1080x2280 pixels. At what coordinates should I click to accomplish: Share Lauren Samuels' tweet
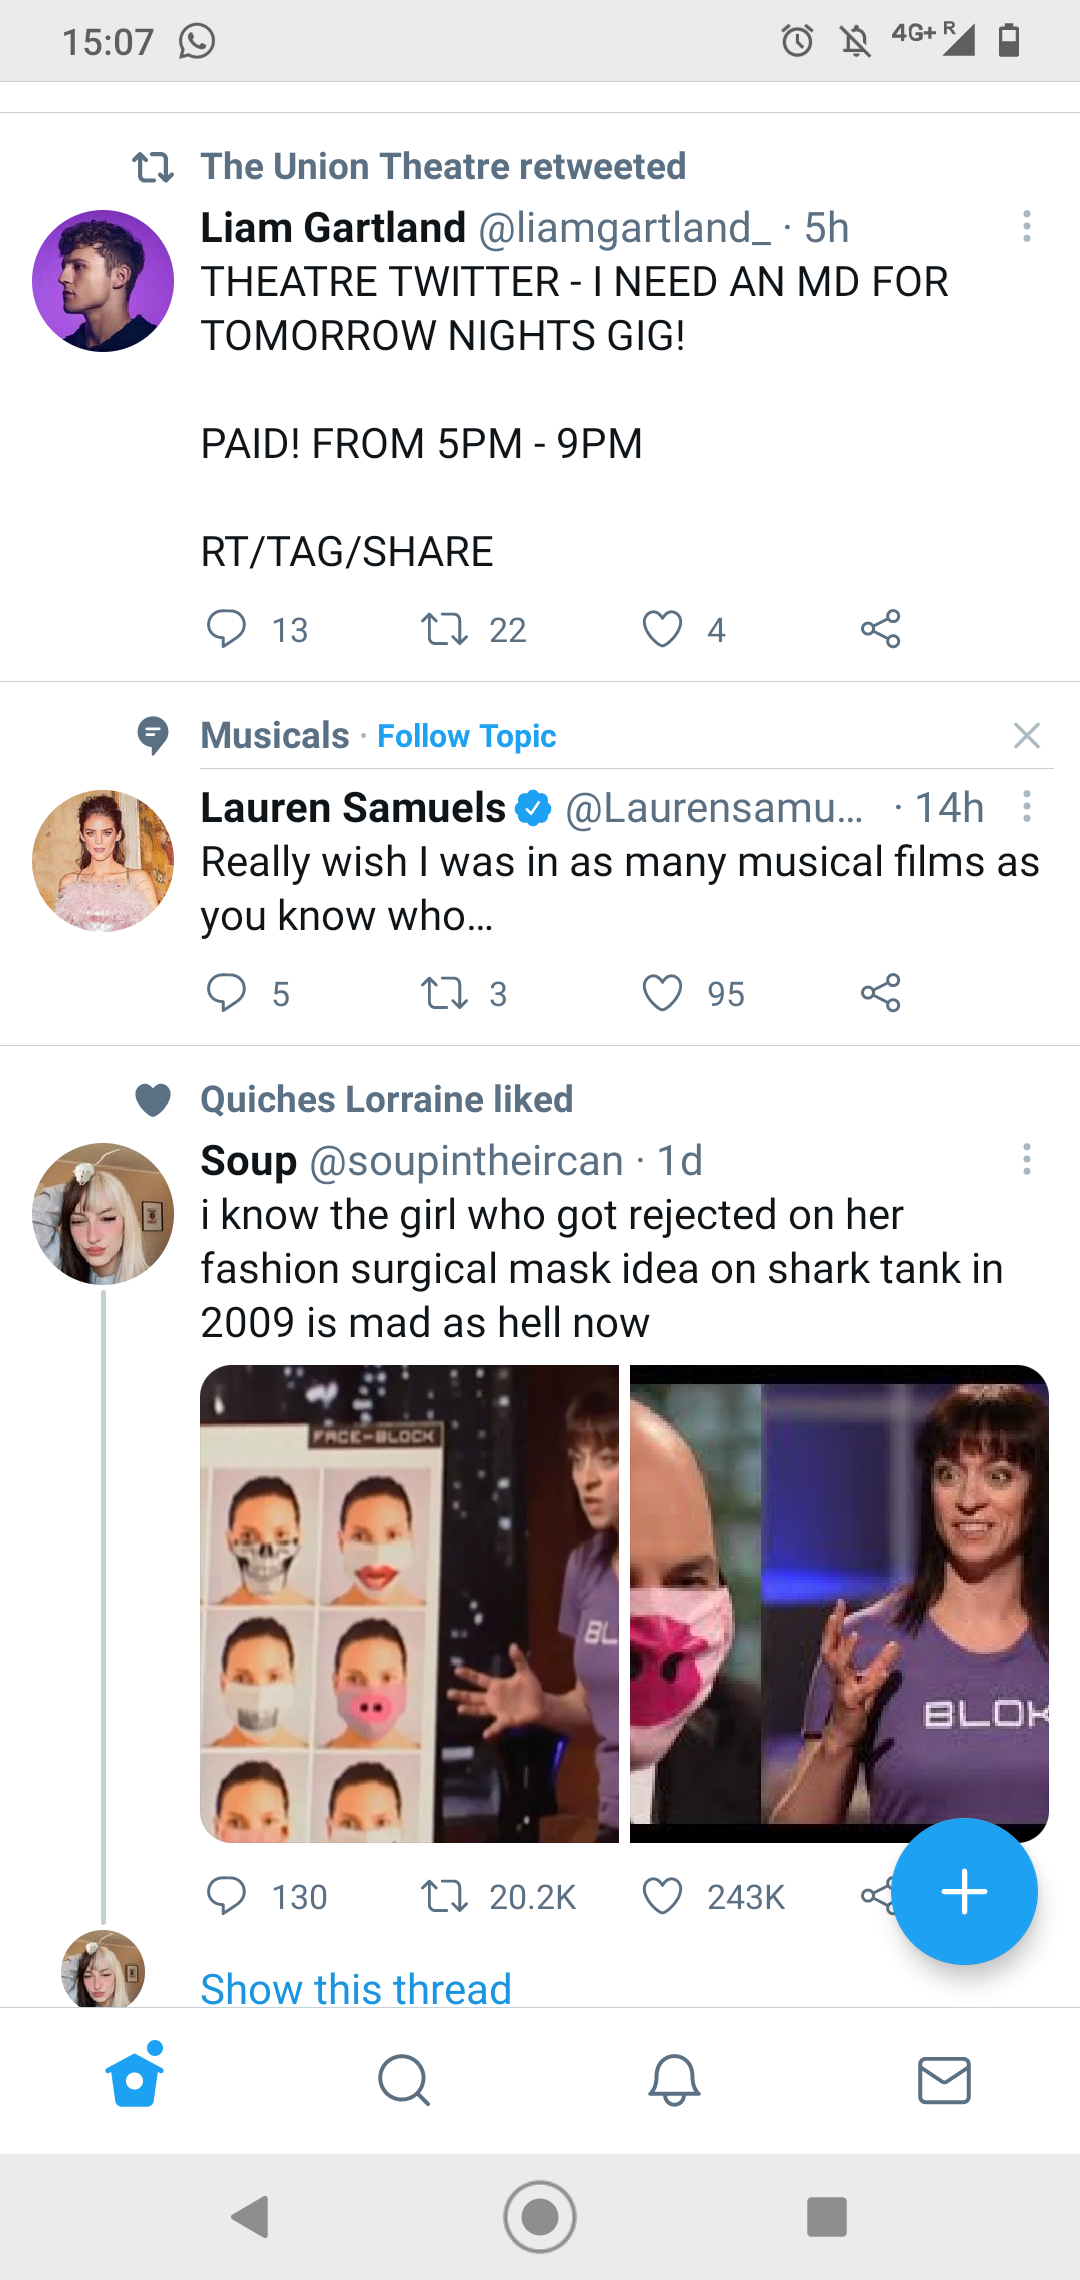tap(880, 993)
